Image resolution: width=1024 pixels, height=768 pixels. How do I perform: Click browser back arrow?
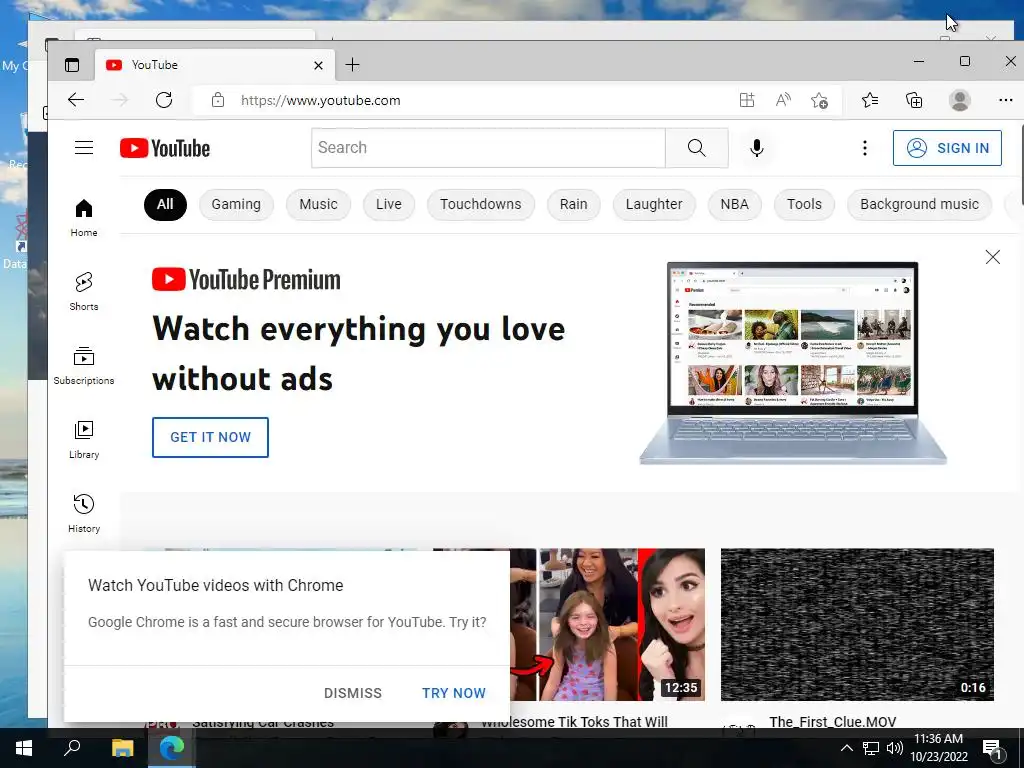coord(76,100)
